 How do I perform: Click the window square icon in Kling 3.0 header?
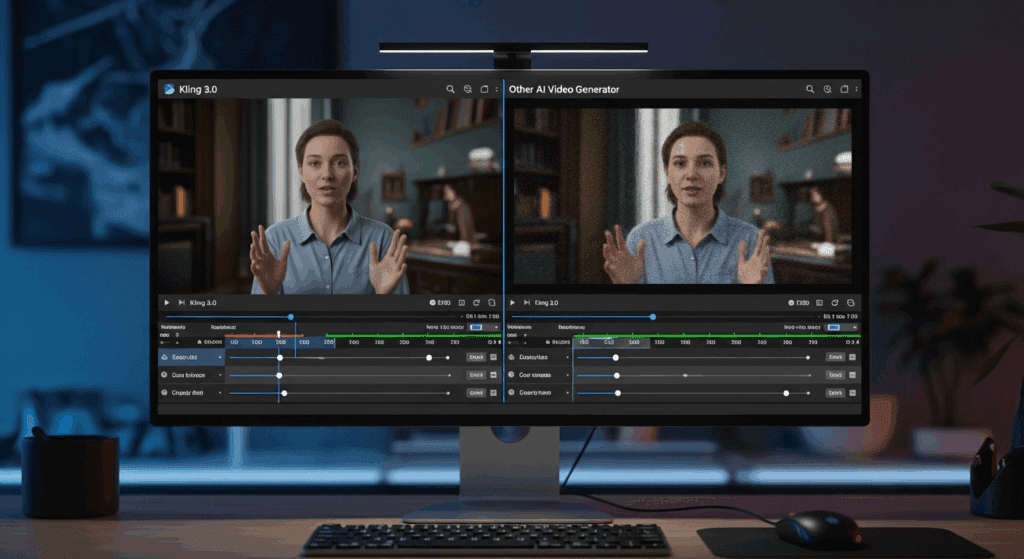pyautogui.click(x=485, y=89)
